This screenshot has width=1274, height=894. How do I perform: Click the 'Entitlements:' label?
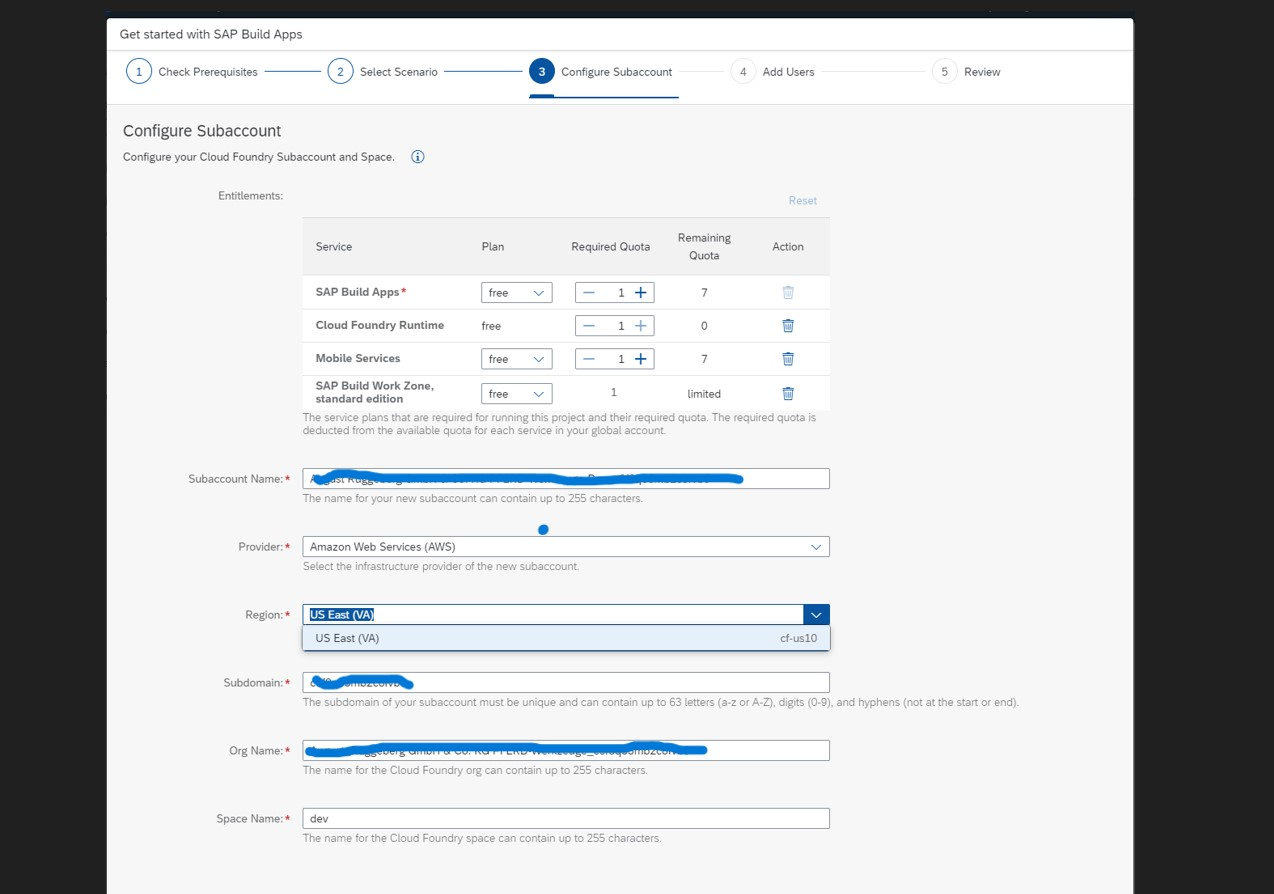[x=251, y=196]
